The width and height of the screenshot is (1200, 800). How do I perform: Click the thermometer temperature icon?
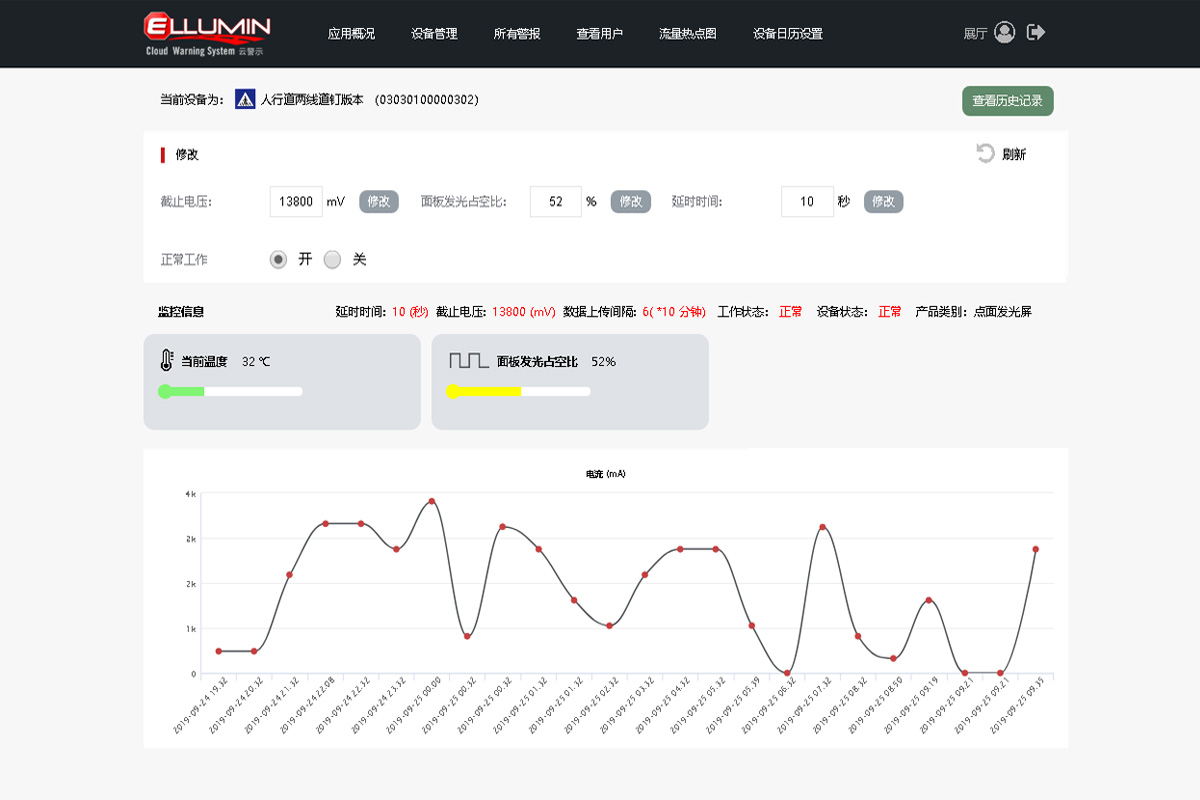[x=166, y=361]
